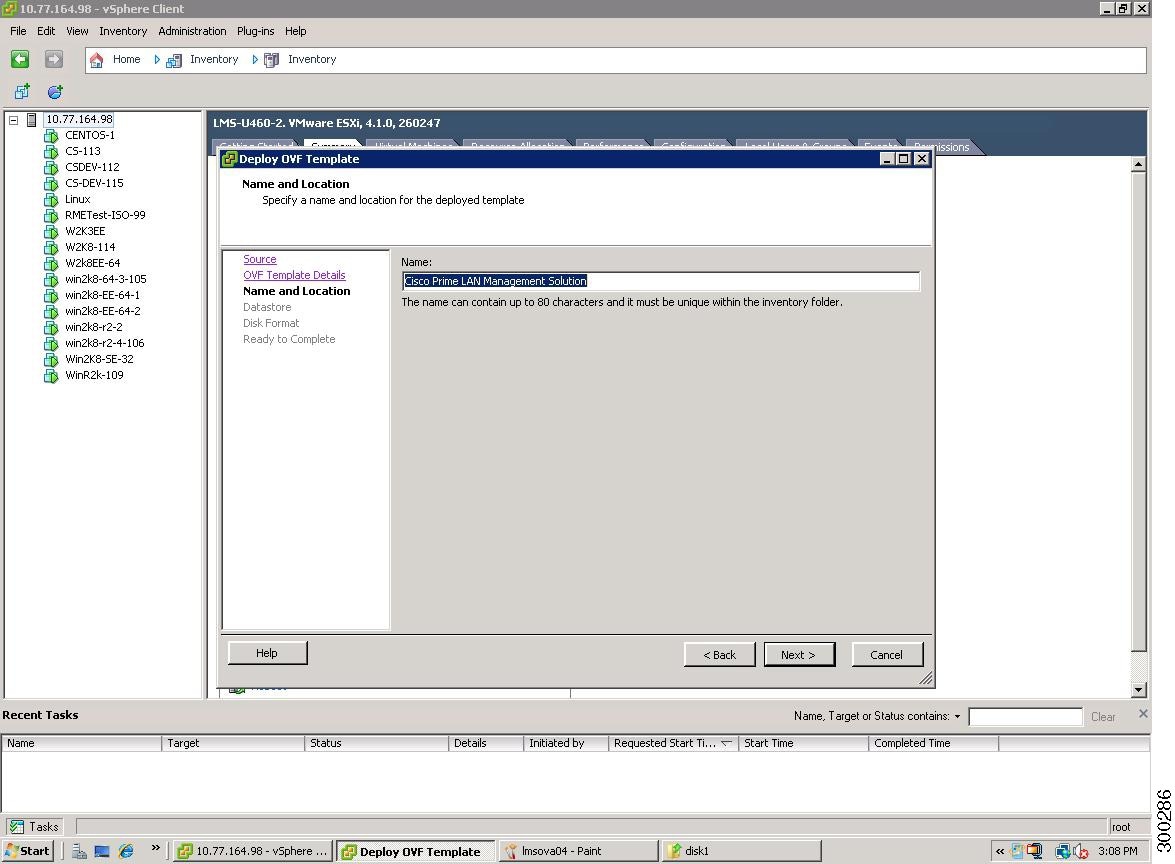Click the tray icon left of the volume icon
Screen dimensions: 1175x864
point(1063,851)
